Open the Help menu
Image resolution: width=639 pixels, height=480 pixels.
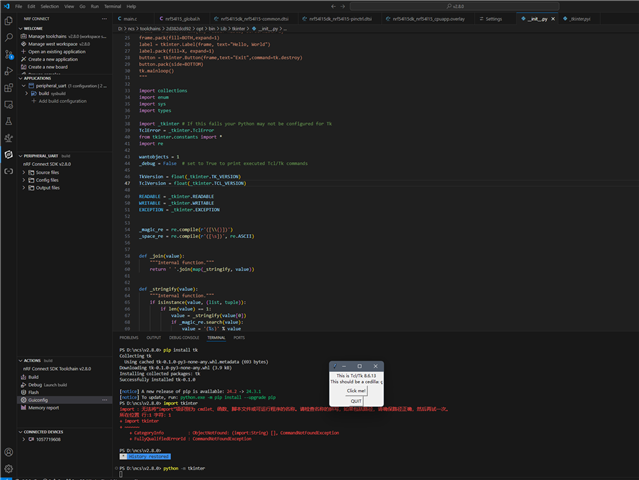point(131,6)
